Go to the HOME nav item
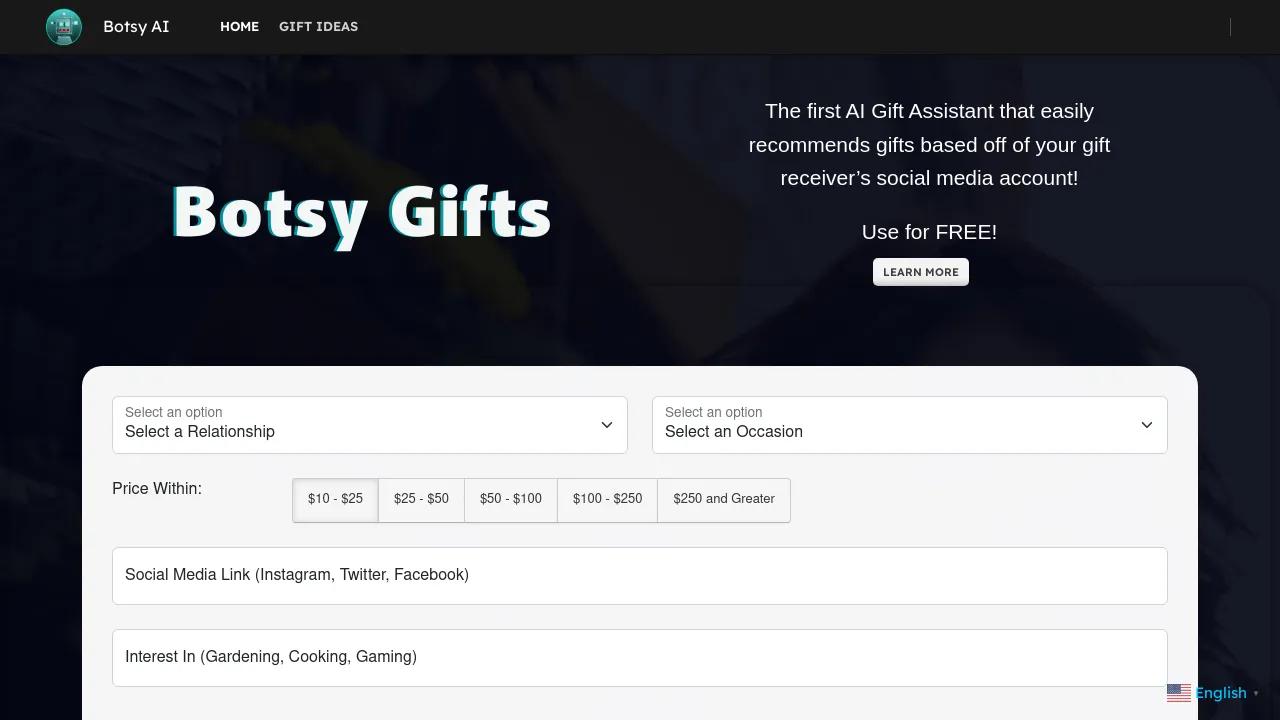Viewport: 1280px width, 720px height. (x=239, y=27)
